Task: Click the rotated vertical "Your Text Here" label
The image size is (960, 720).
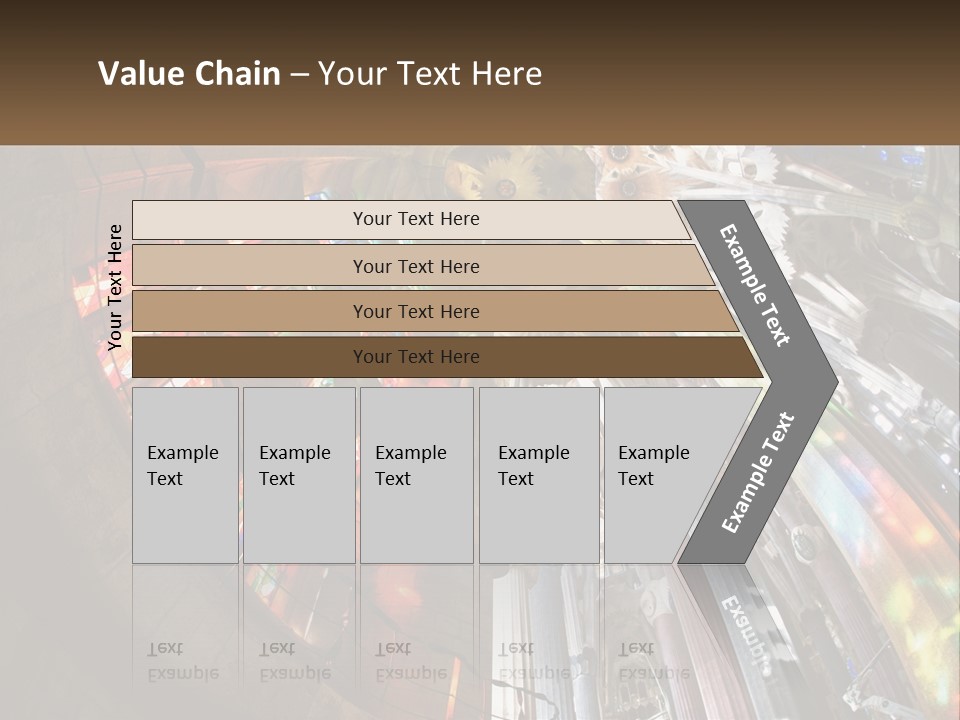Action: tap(115, 287)
